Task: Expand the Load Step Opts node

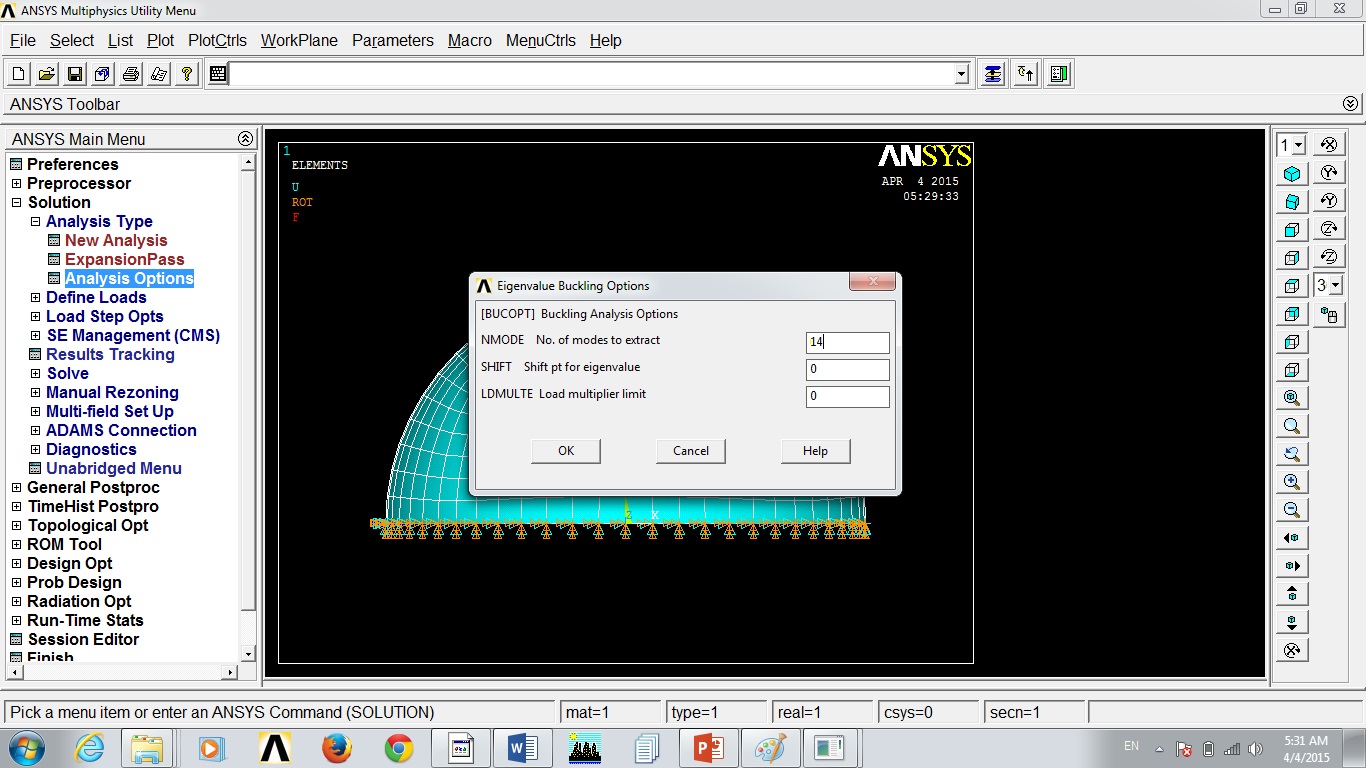Action: click(x=35, y=316)
